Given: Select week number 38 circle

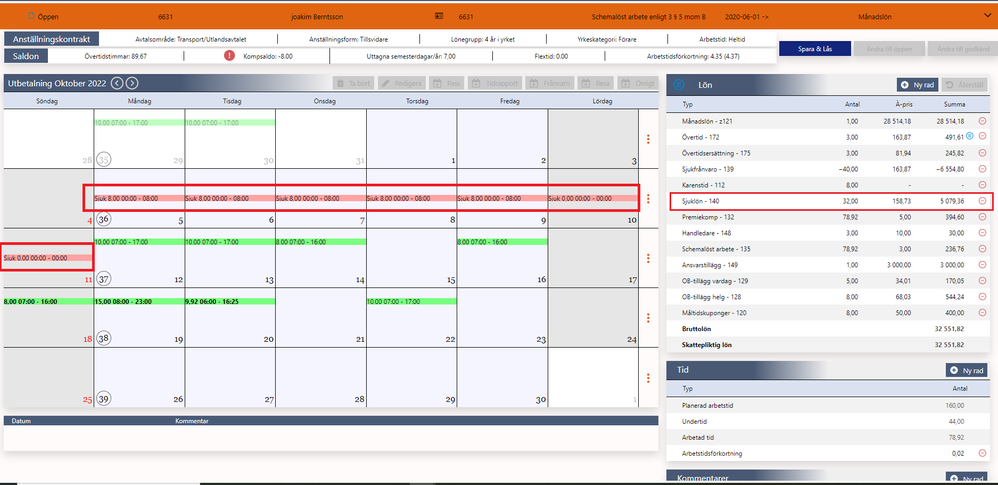Looking at the screenshot, I should click(x=103, y=339).
